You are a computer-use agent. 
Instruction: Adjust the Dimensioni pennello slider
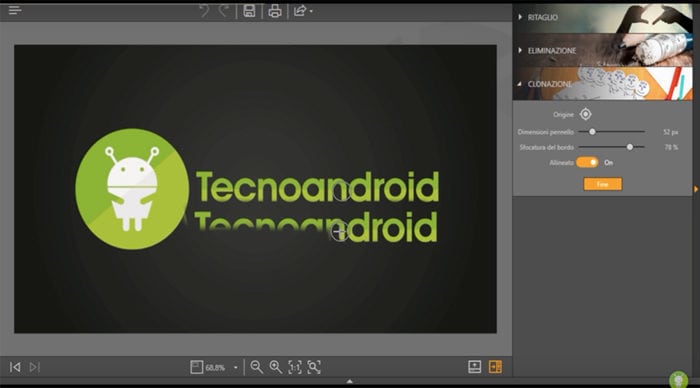pos(611,132)
